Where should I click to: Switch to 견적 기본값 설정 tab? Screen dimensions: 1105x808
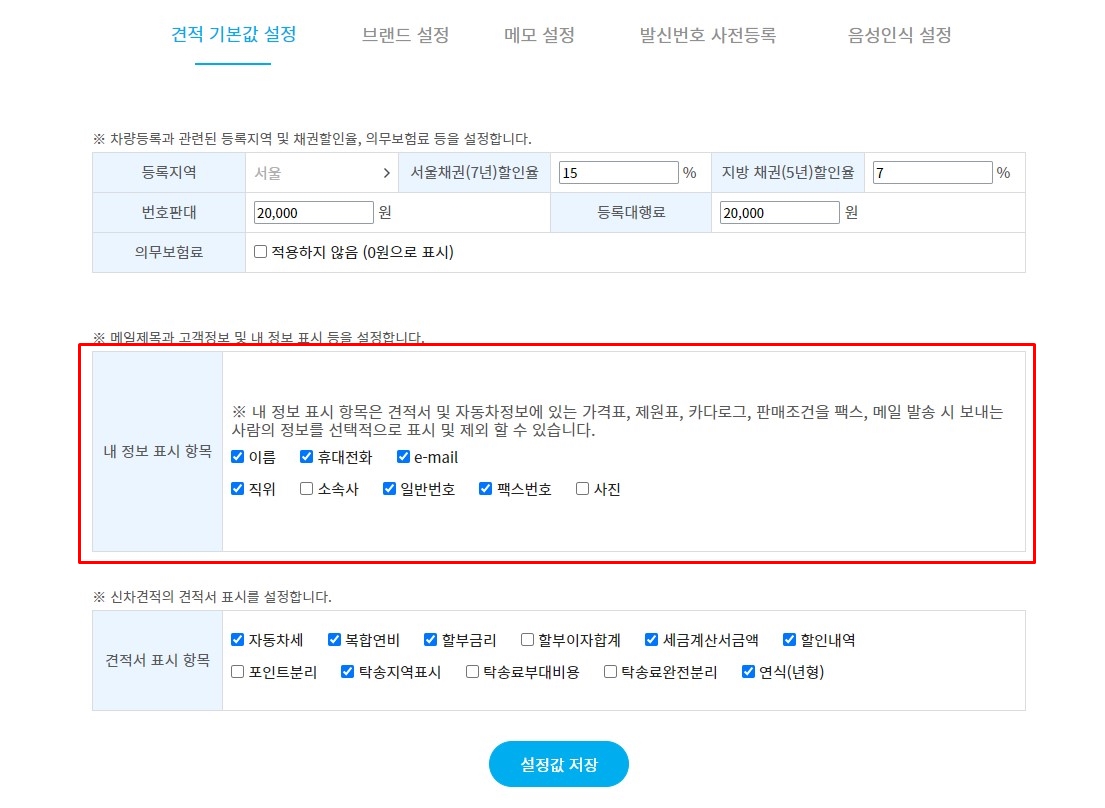(x=233, y=34)
